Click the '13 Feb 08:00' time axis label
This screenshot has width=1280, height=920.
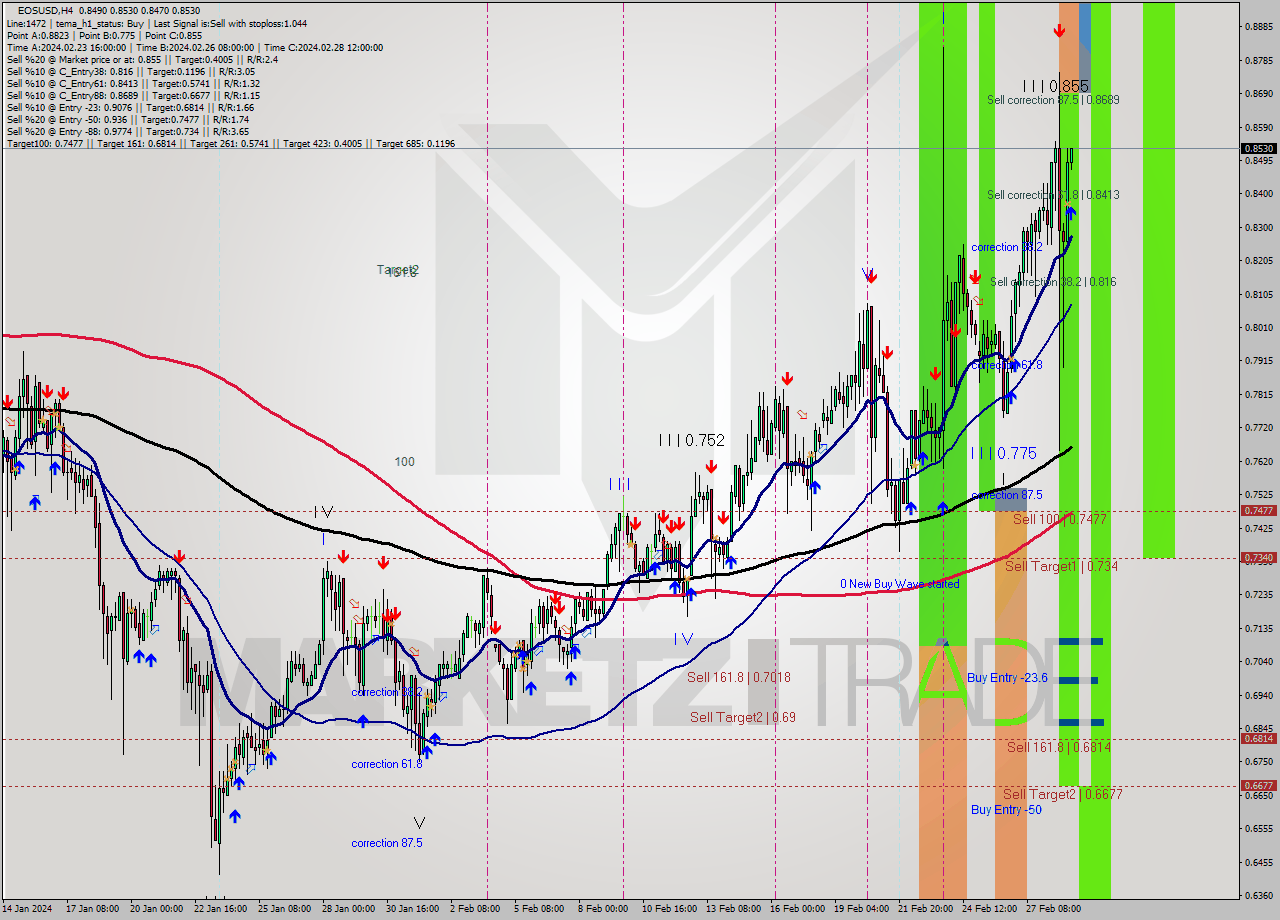click(733, 909)
